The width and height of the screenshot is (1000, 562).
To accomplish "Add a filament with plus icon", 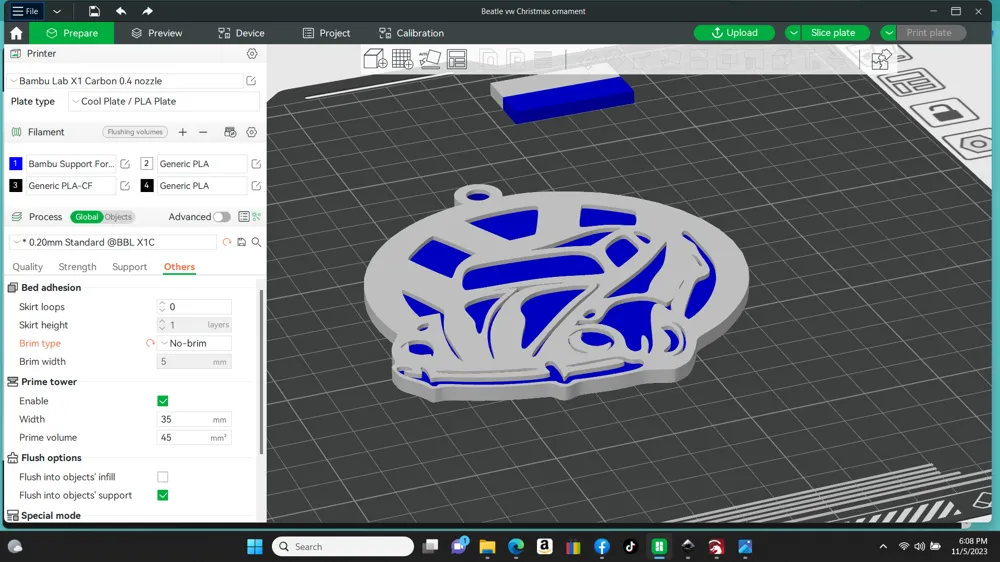I will click(x=182, y=132).
